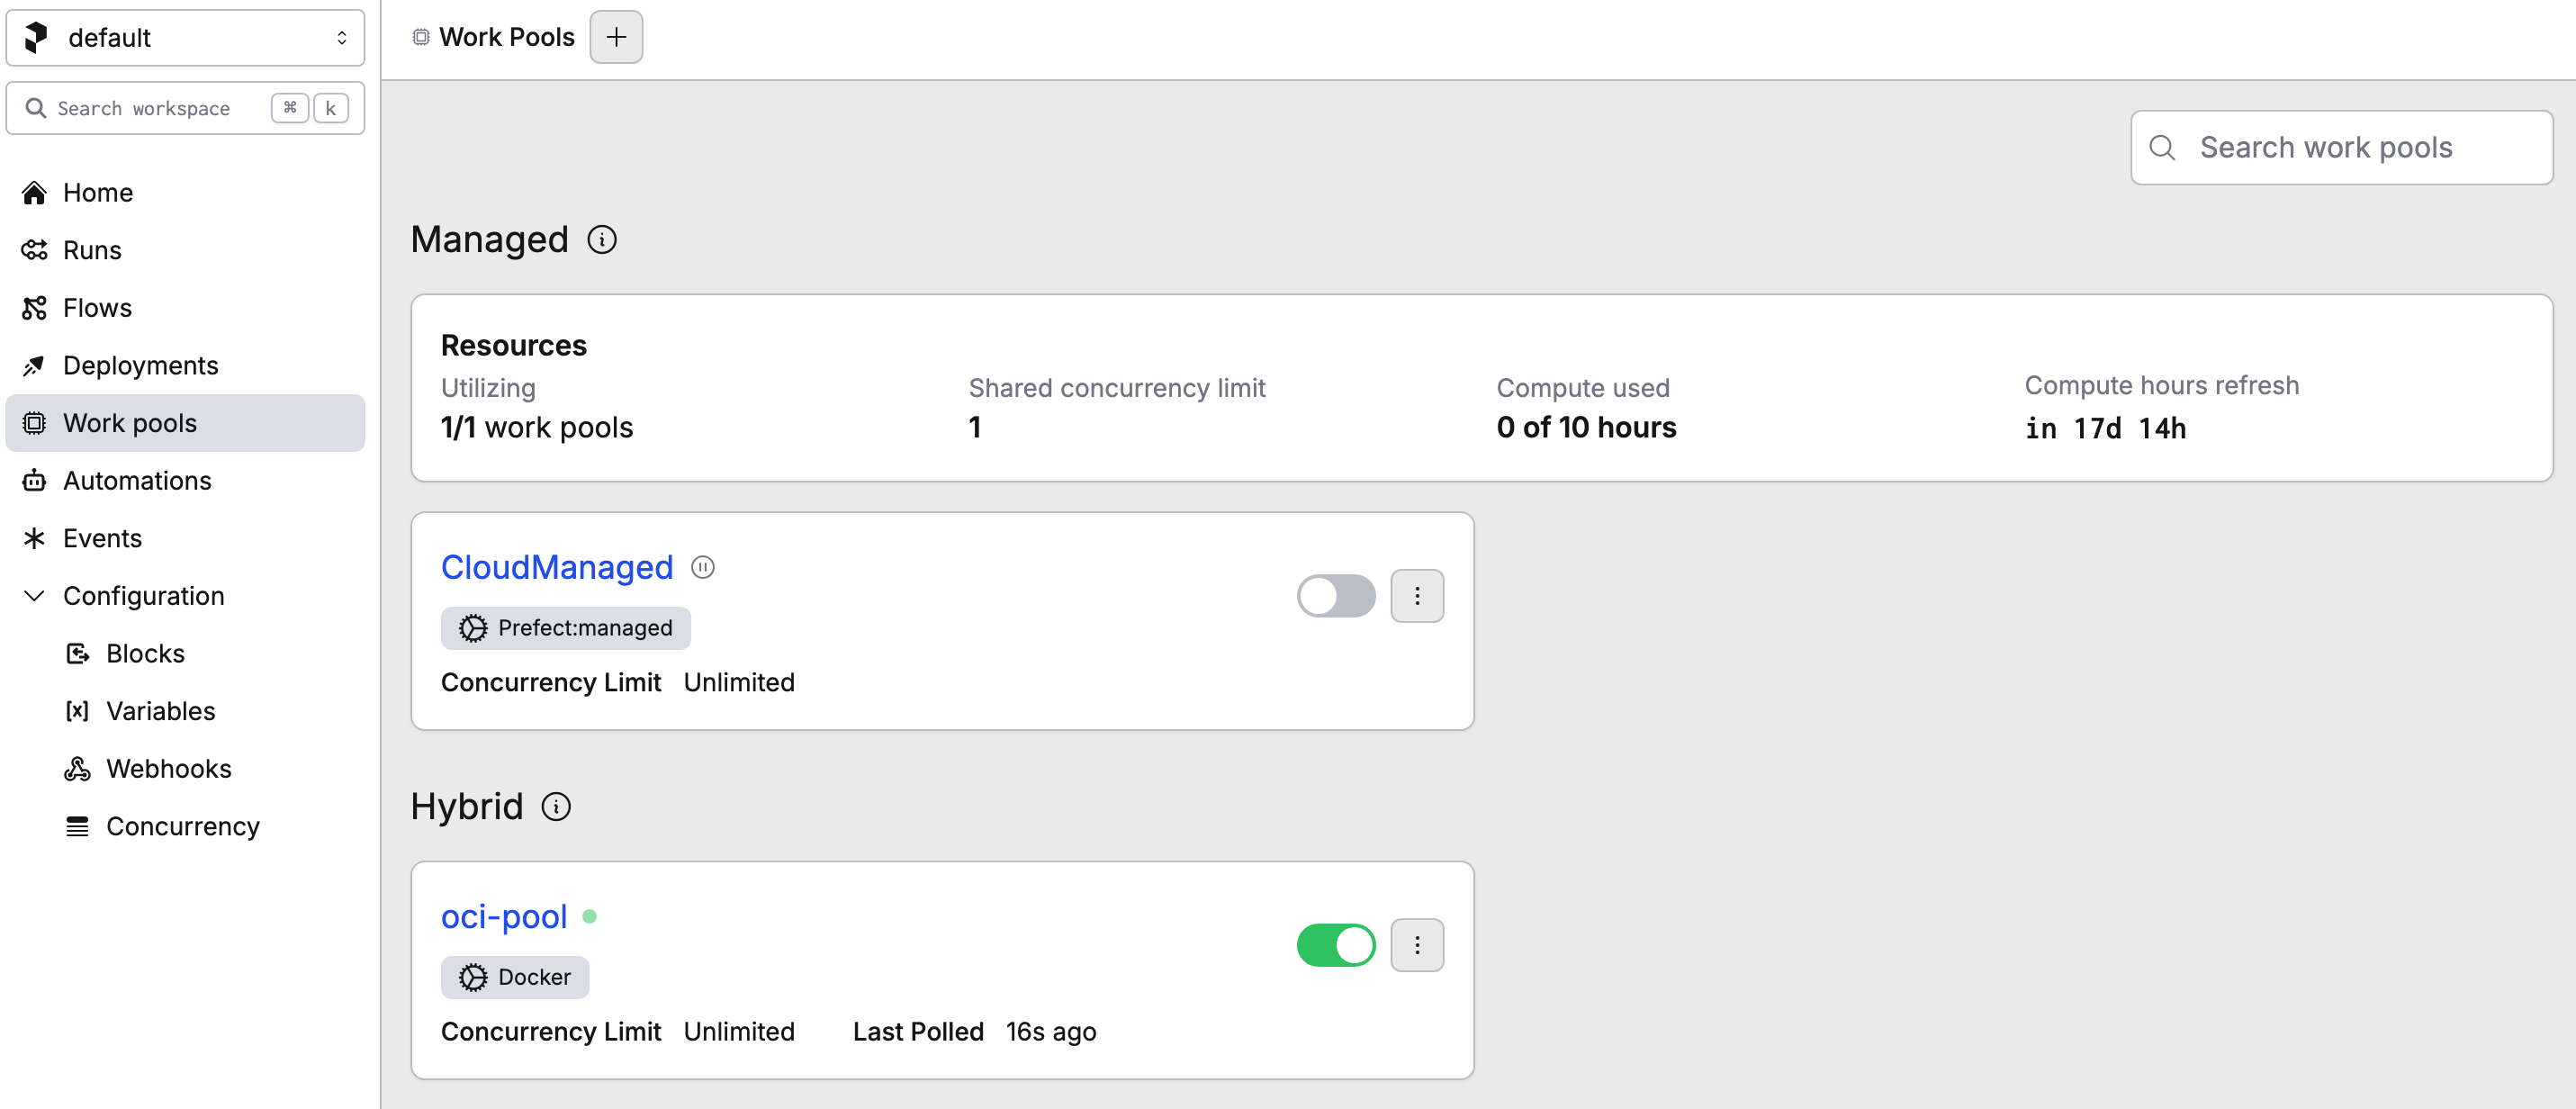Enable the CloudManaged work pool toggle
Viewport: 2576px width, 1109px height.
(x=1335, y=596)
